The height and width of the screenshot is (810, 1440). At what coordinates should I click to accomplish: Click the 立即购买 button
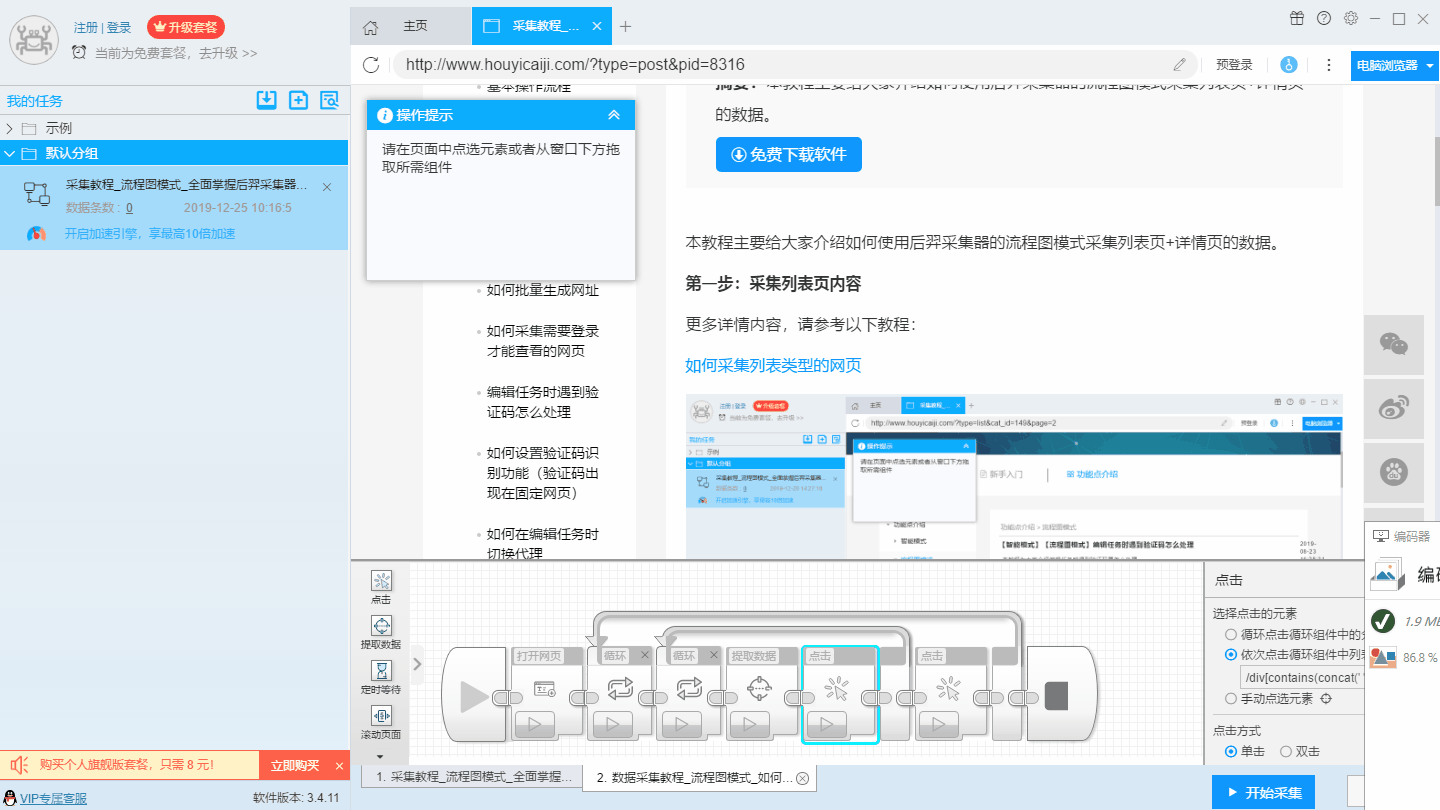[x=295, y=765]
